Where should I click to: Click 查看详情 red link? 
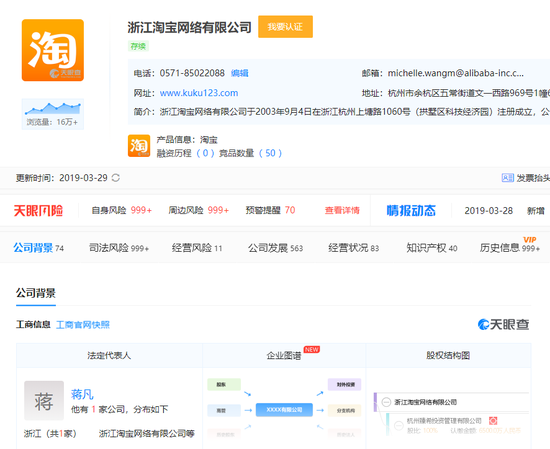click(342, 210)
